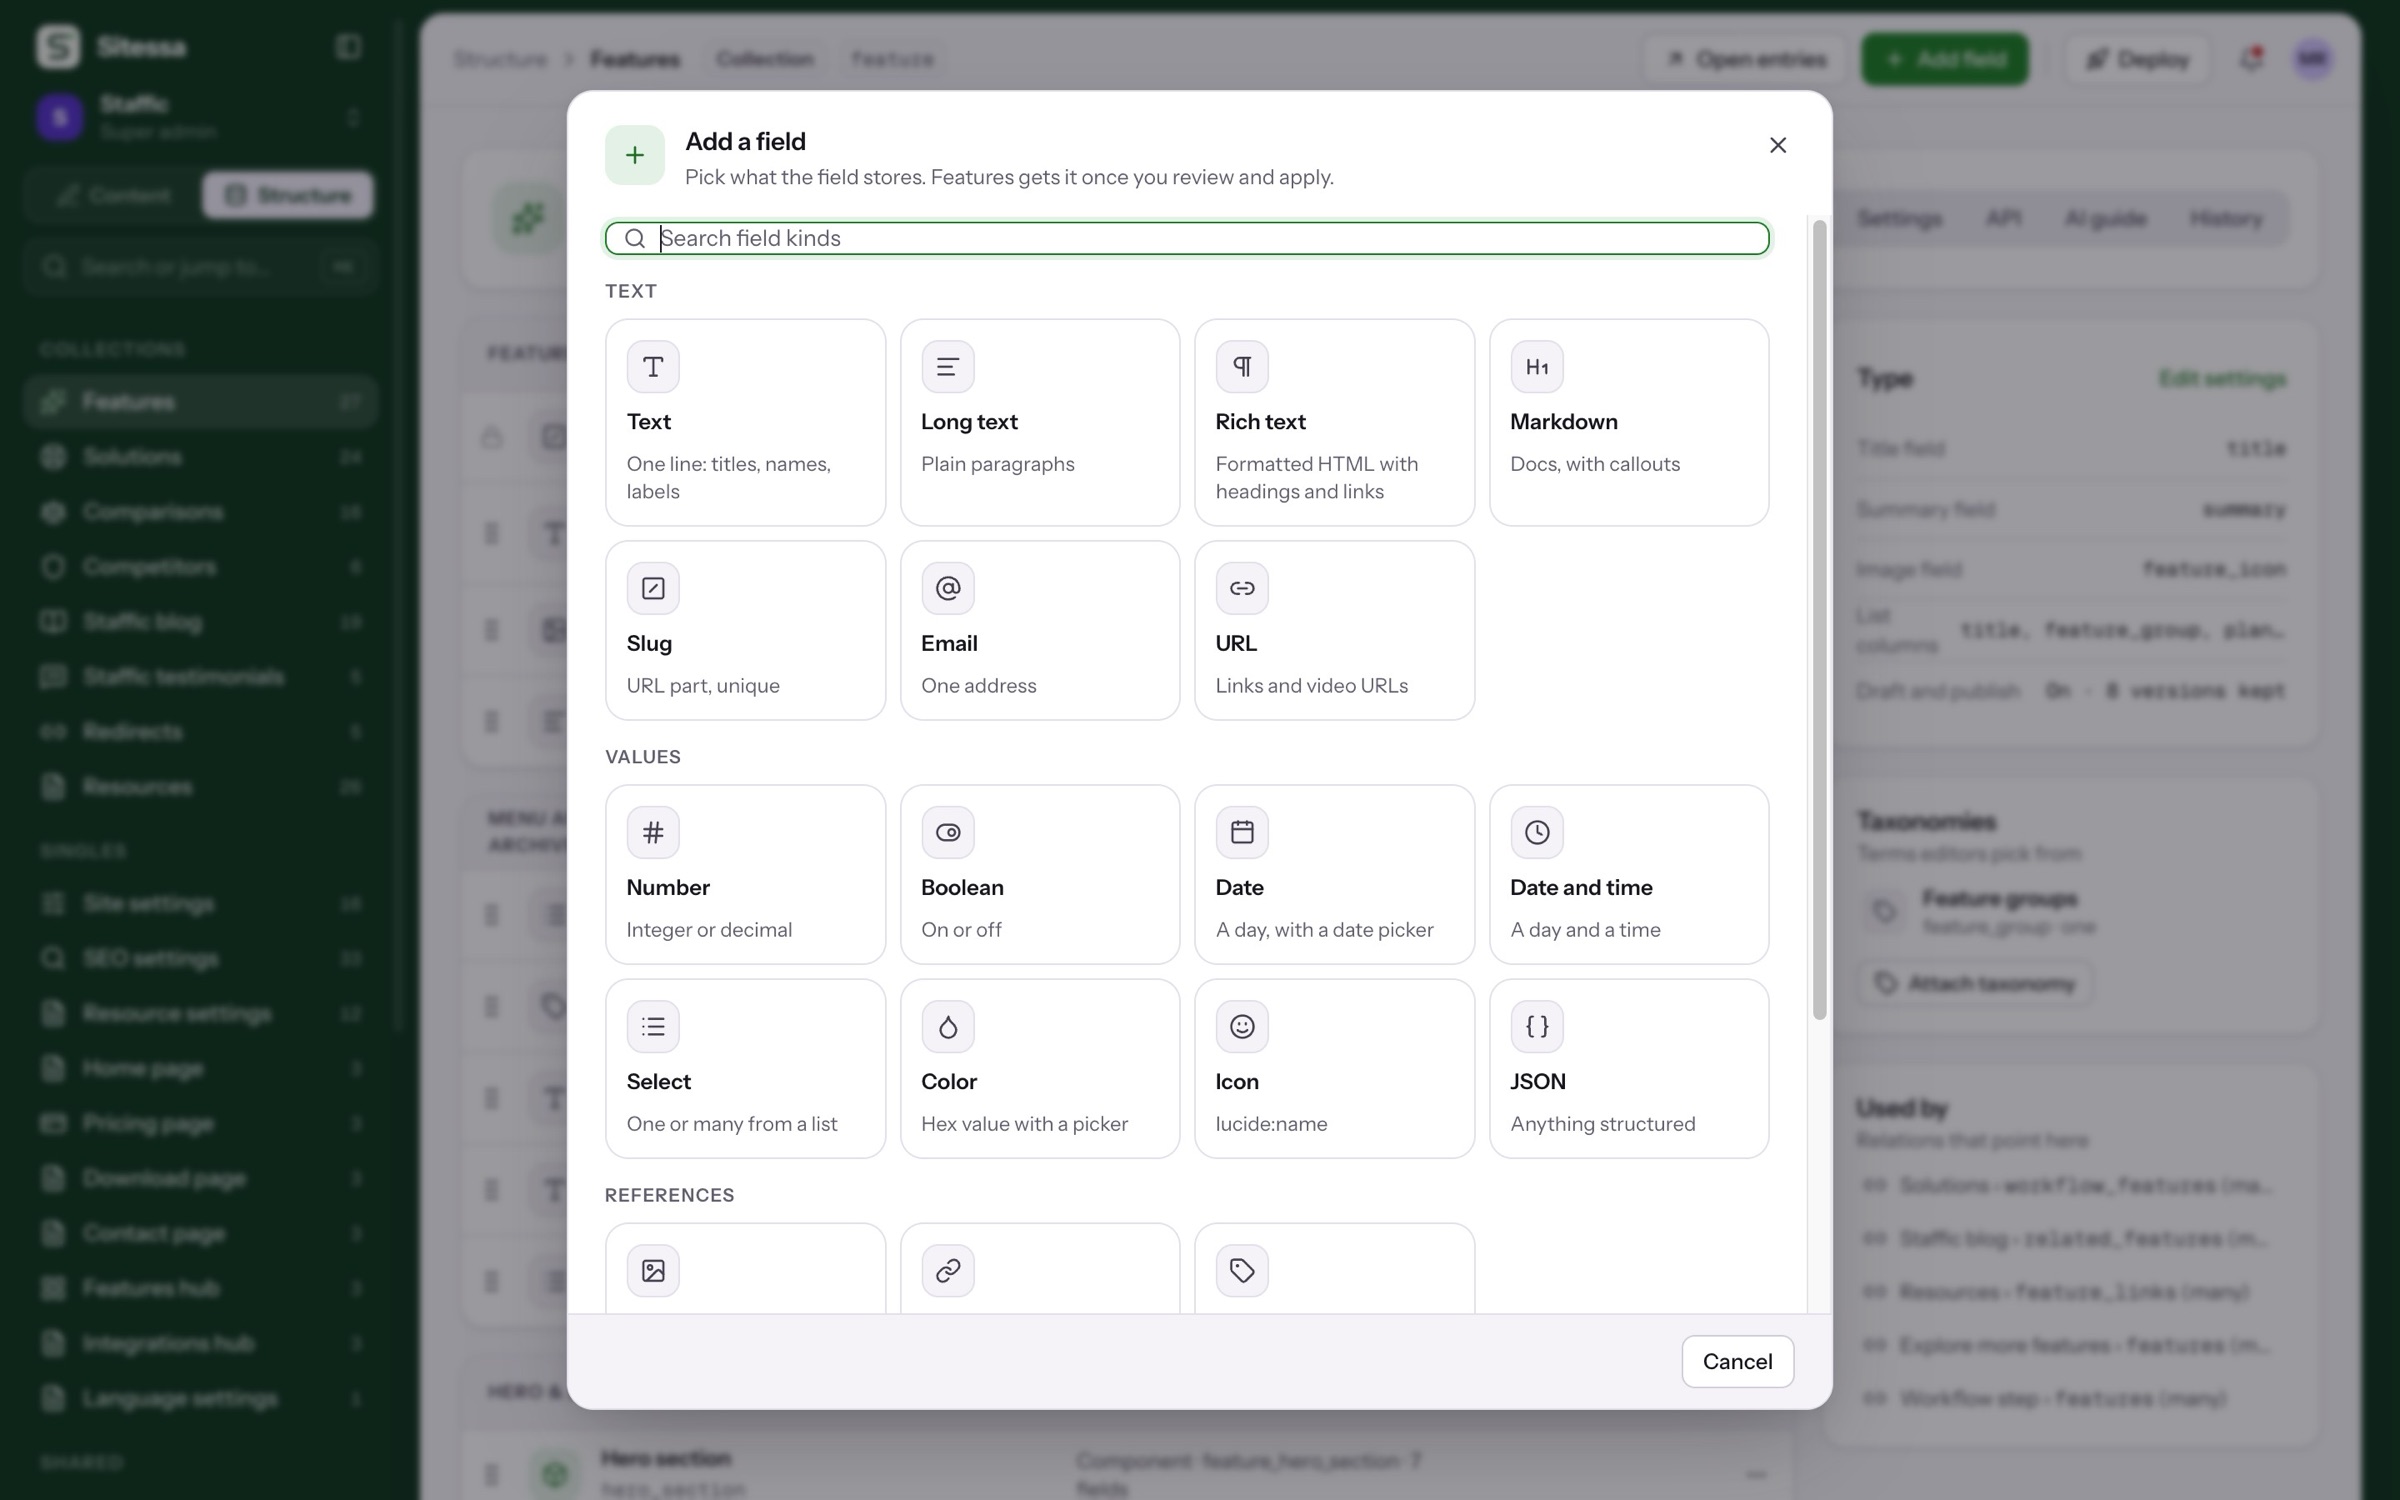The height and width of the screenshot is (1500, 2400).
Task: Select the chain-link reference icon under References
Action: (x=947, y=1271)
